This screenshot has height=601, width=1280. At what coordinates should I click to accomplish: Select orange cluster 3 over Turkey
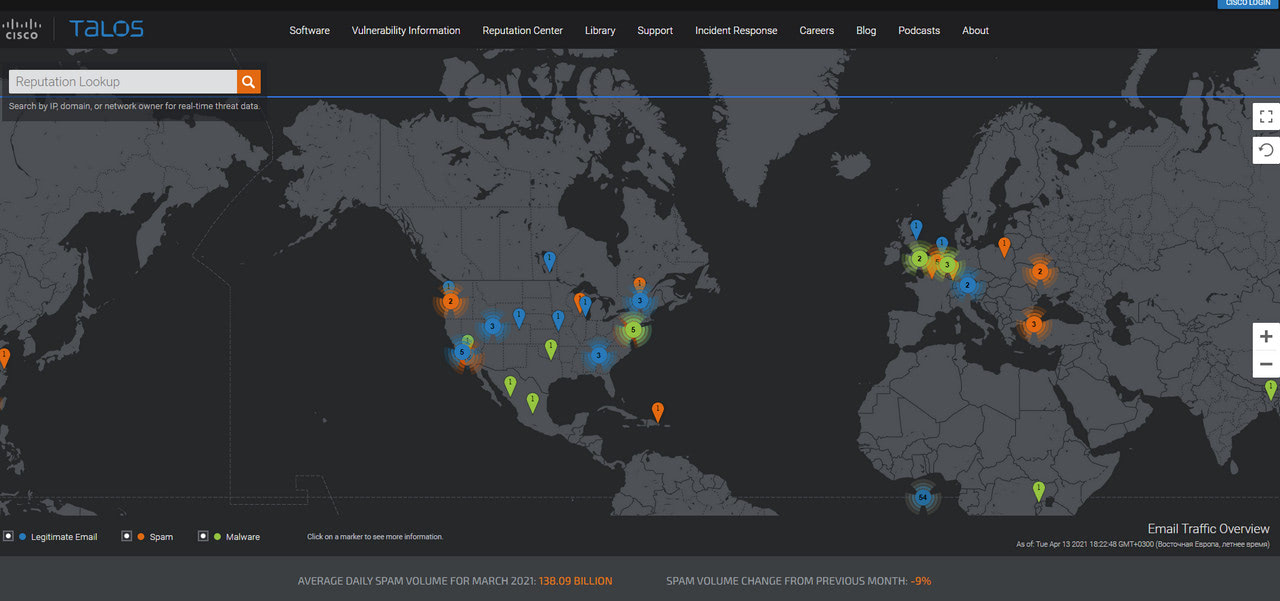[1033, 324]
